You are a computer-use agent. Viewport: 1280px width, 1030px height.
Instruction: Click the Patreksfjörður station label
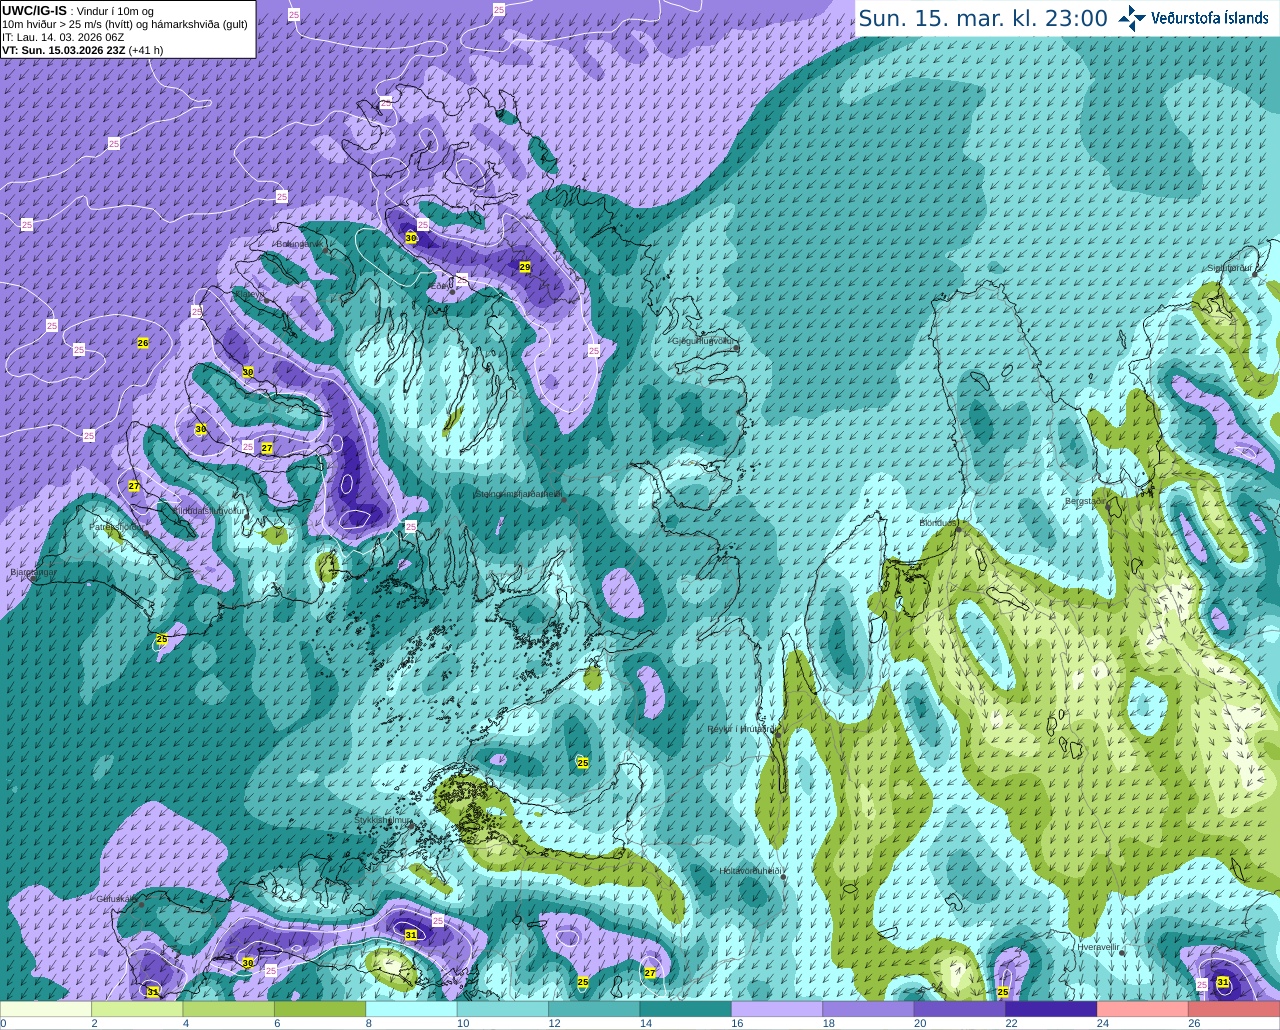click(x=117, y=526)
